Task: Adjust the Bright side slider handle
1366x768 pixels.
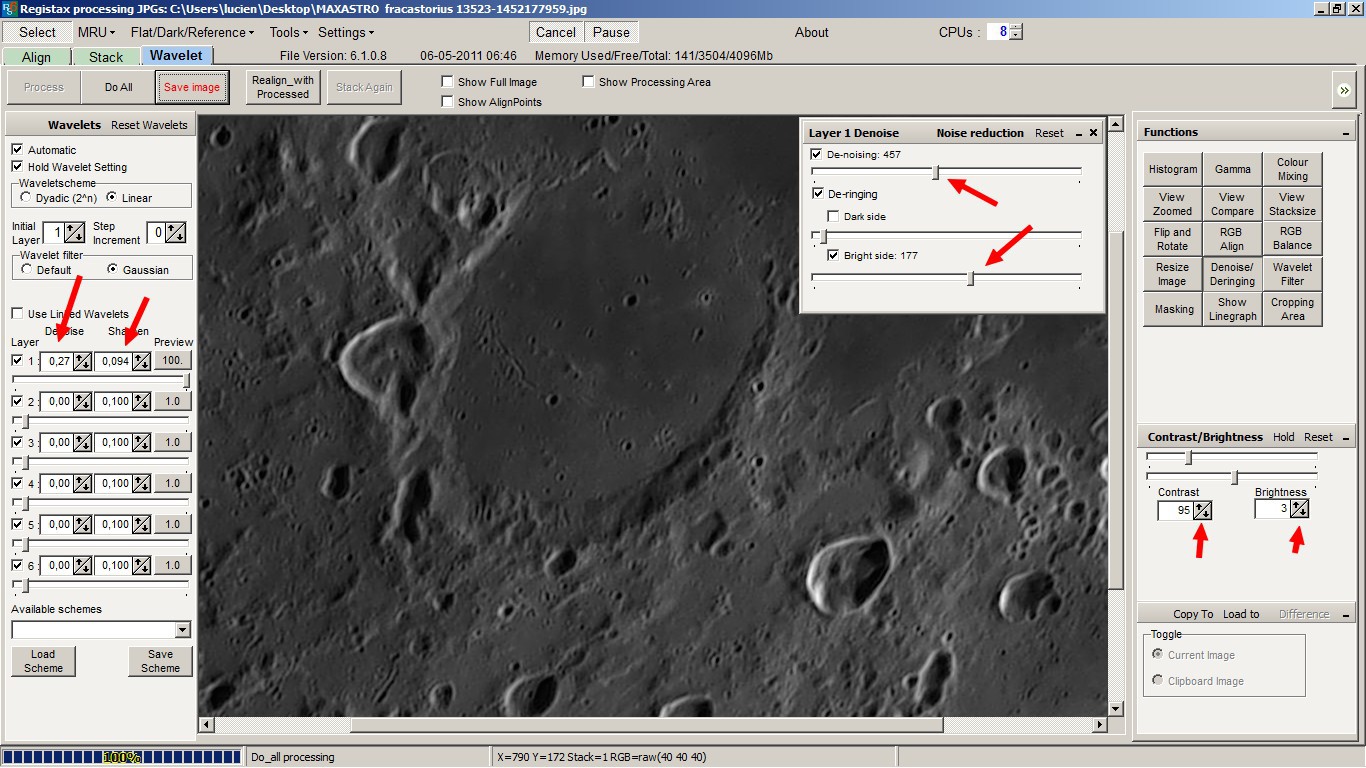Action: click(971, 278)
